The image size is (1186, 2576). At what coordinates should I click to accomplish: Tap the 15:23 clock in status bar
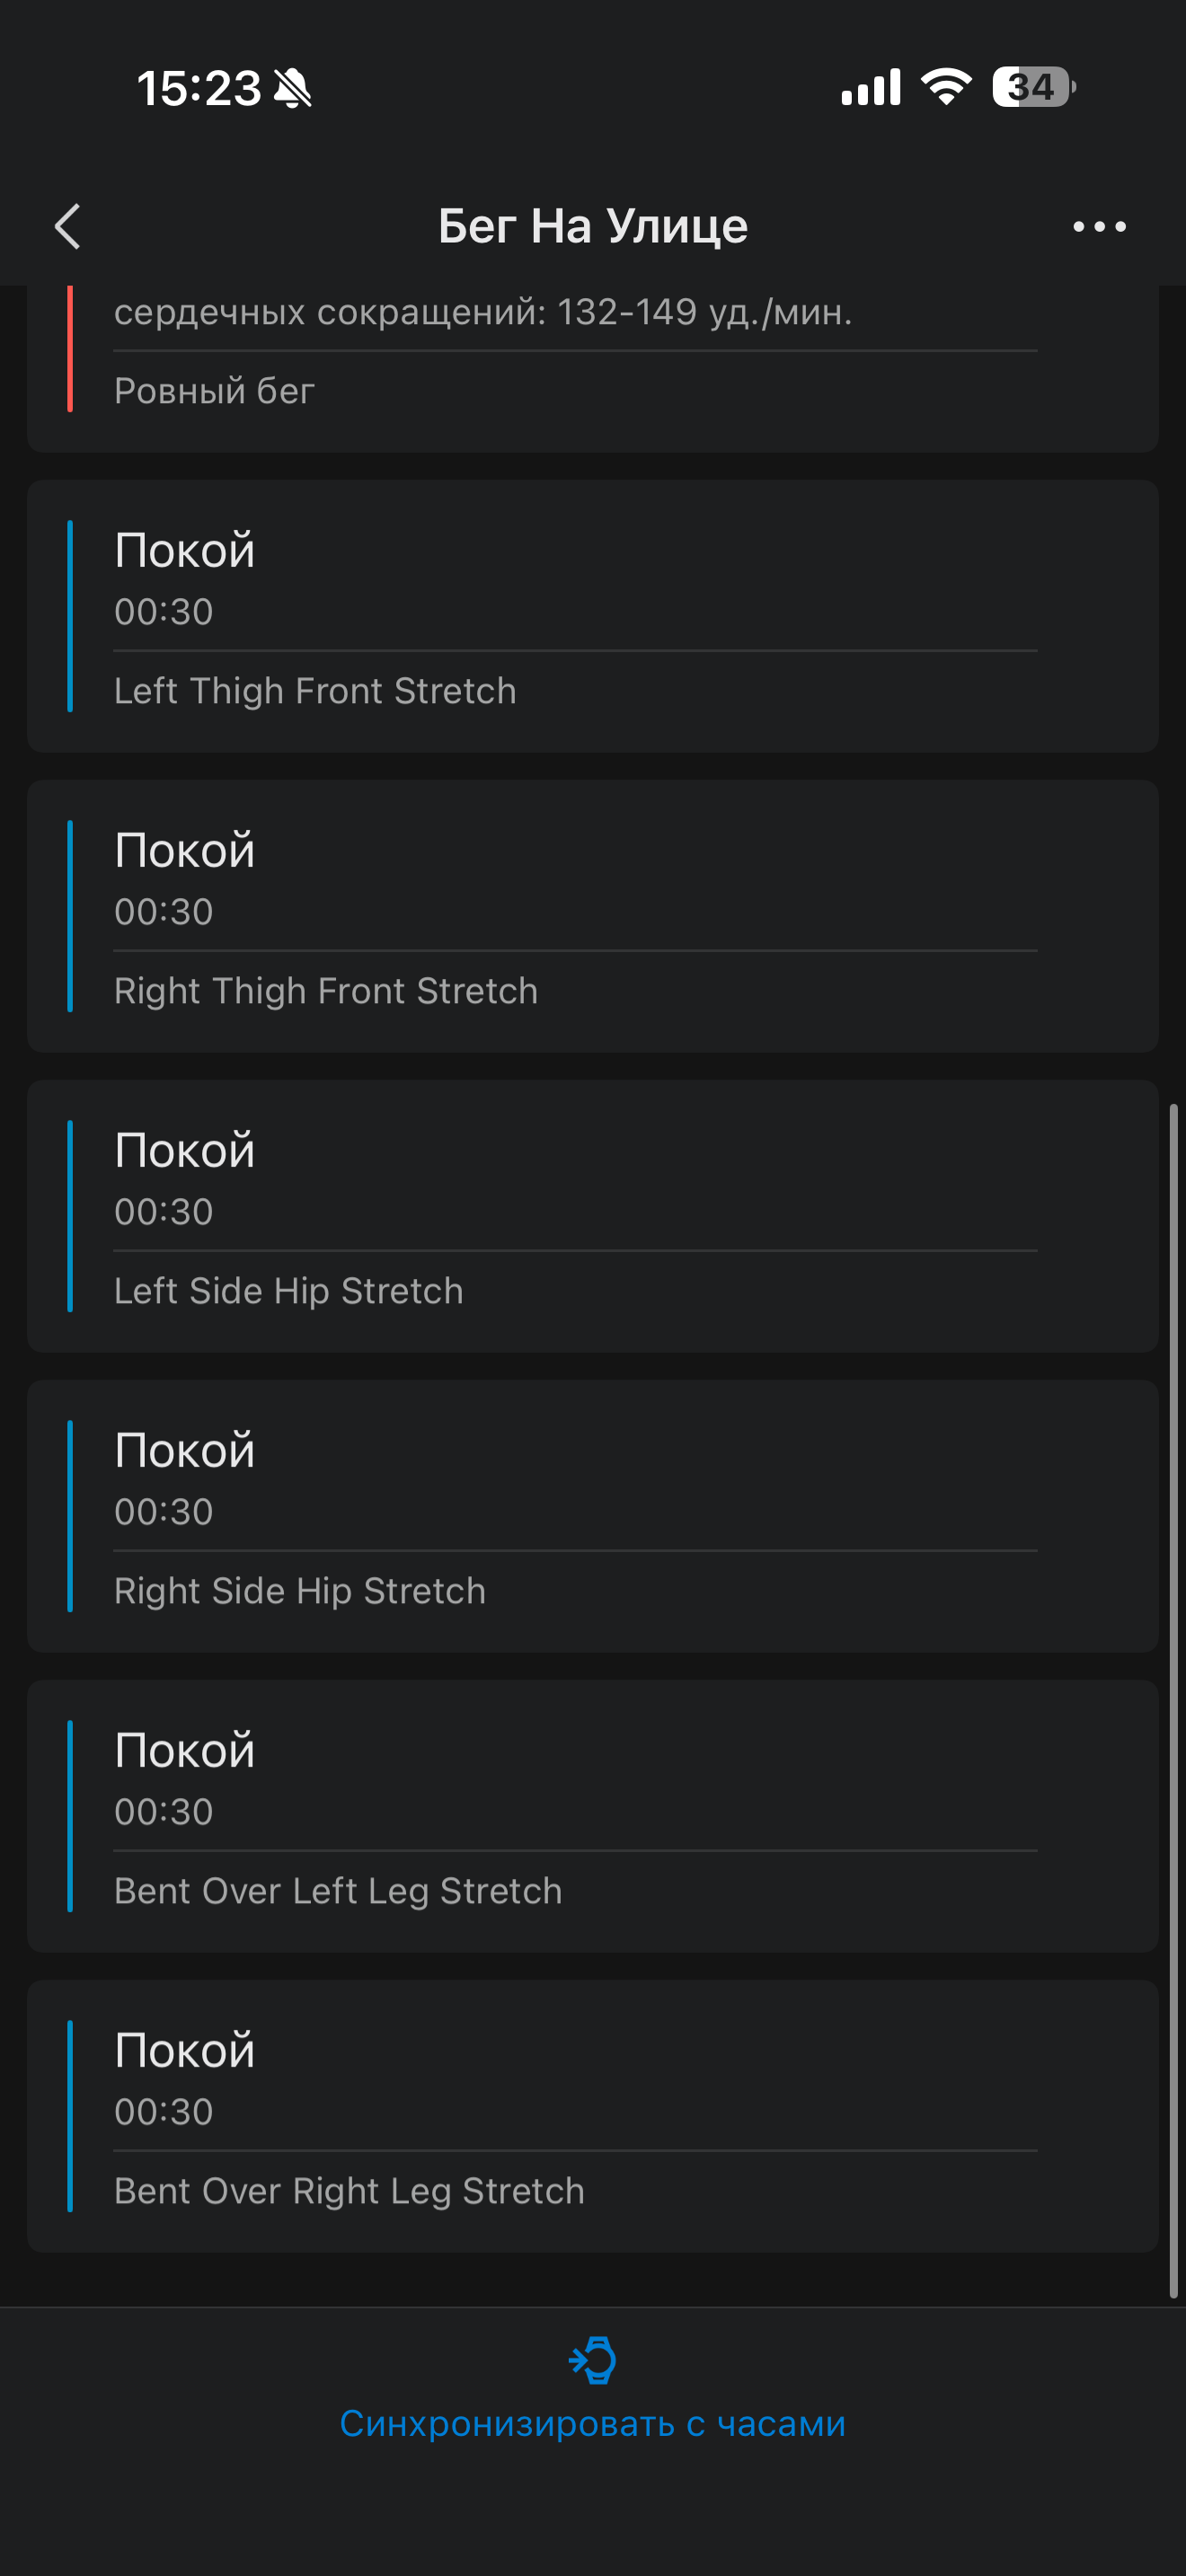[x=199, y=88]
